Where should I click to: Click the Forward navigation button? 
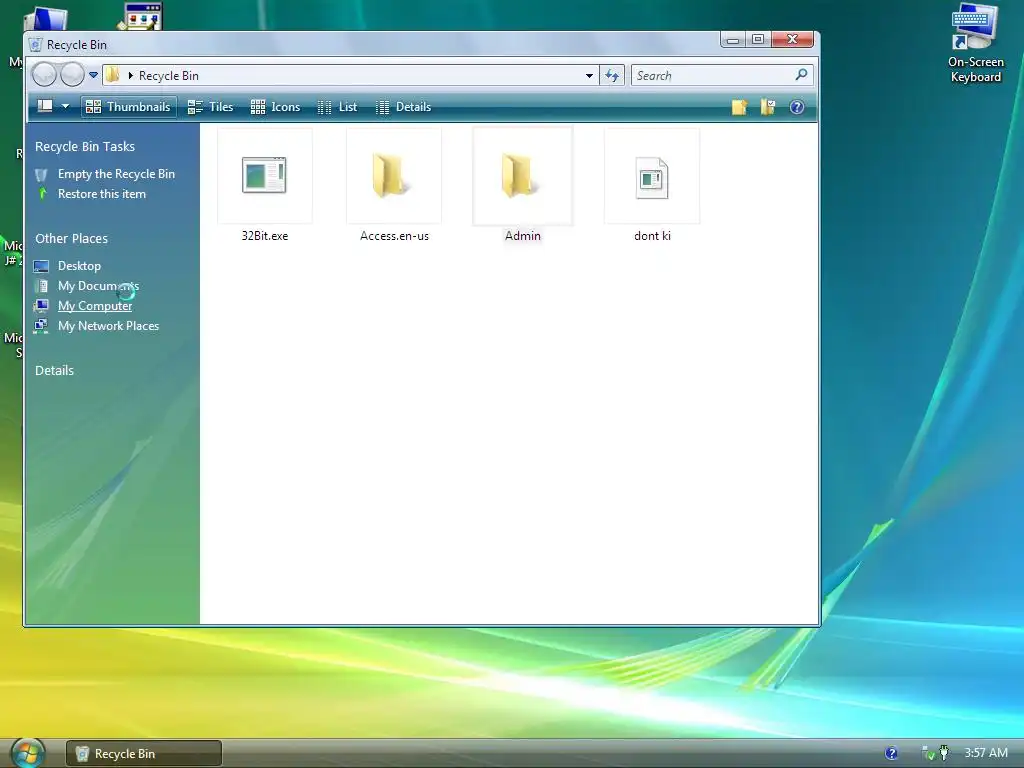click(x=72, y=75)
